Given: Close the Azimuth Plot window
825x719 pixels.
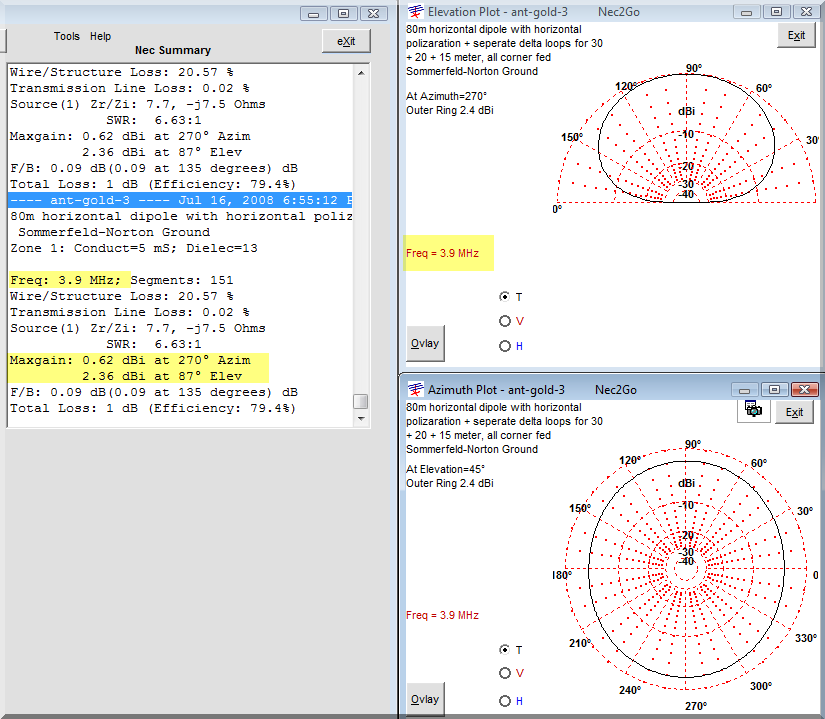Looking at the screenshot, I should [805, 389].
